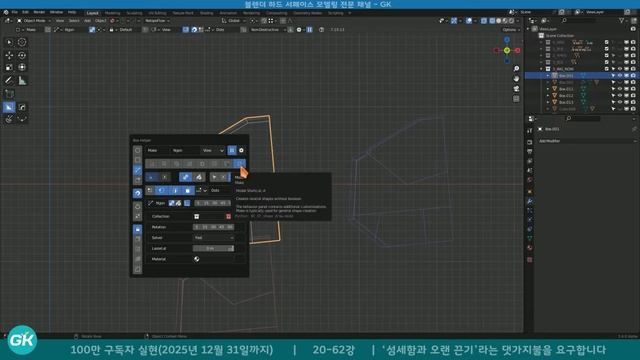Click the blue grid icon in popup header

232,151
